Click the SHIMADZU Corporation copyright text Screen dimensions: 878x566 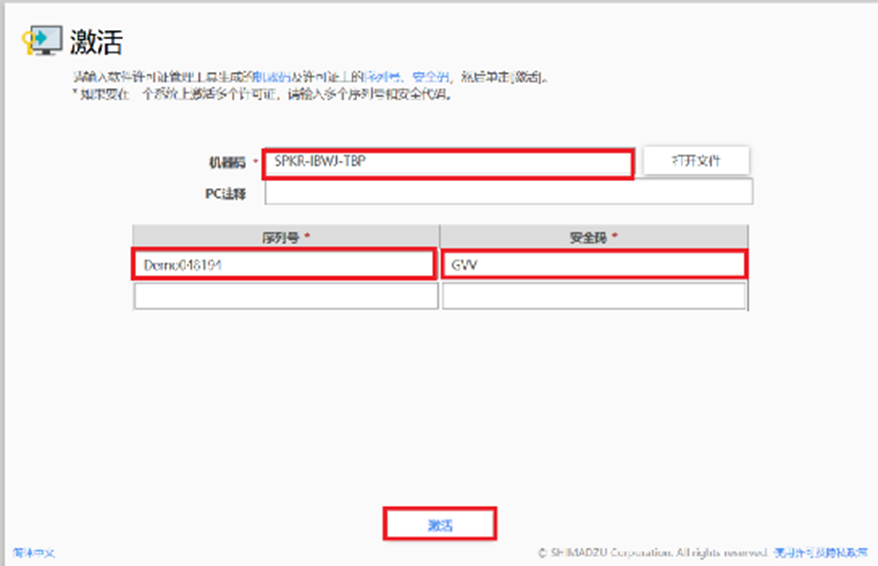[654, 552]
